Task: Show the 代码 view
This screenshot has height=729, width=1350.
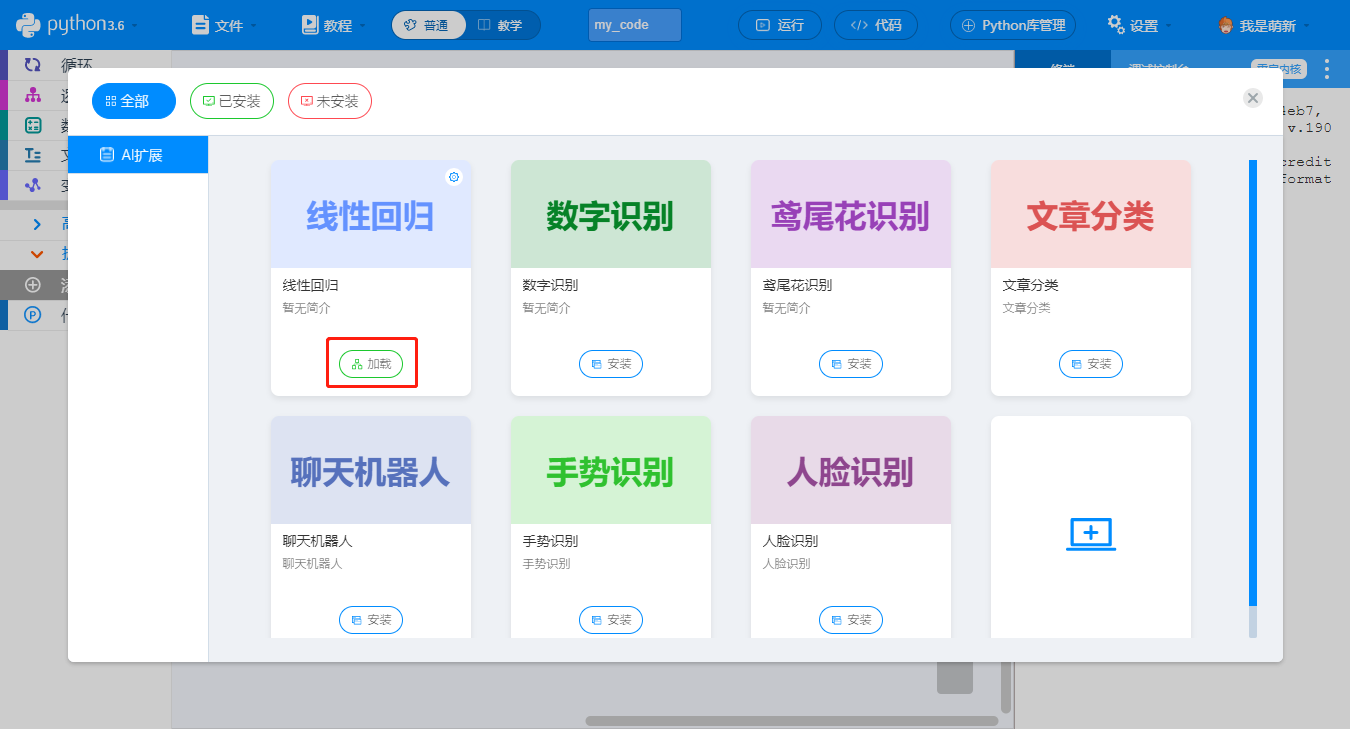Action: coord(875,25)
